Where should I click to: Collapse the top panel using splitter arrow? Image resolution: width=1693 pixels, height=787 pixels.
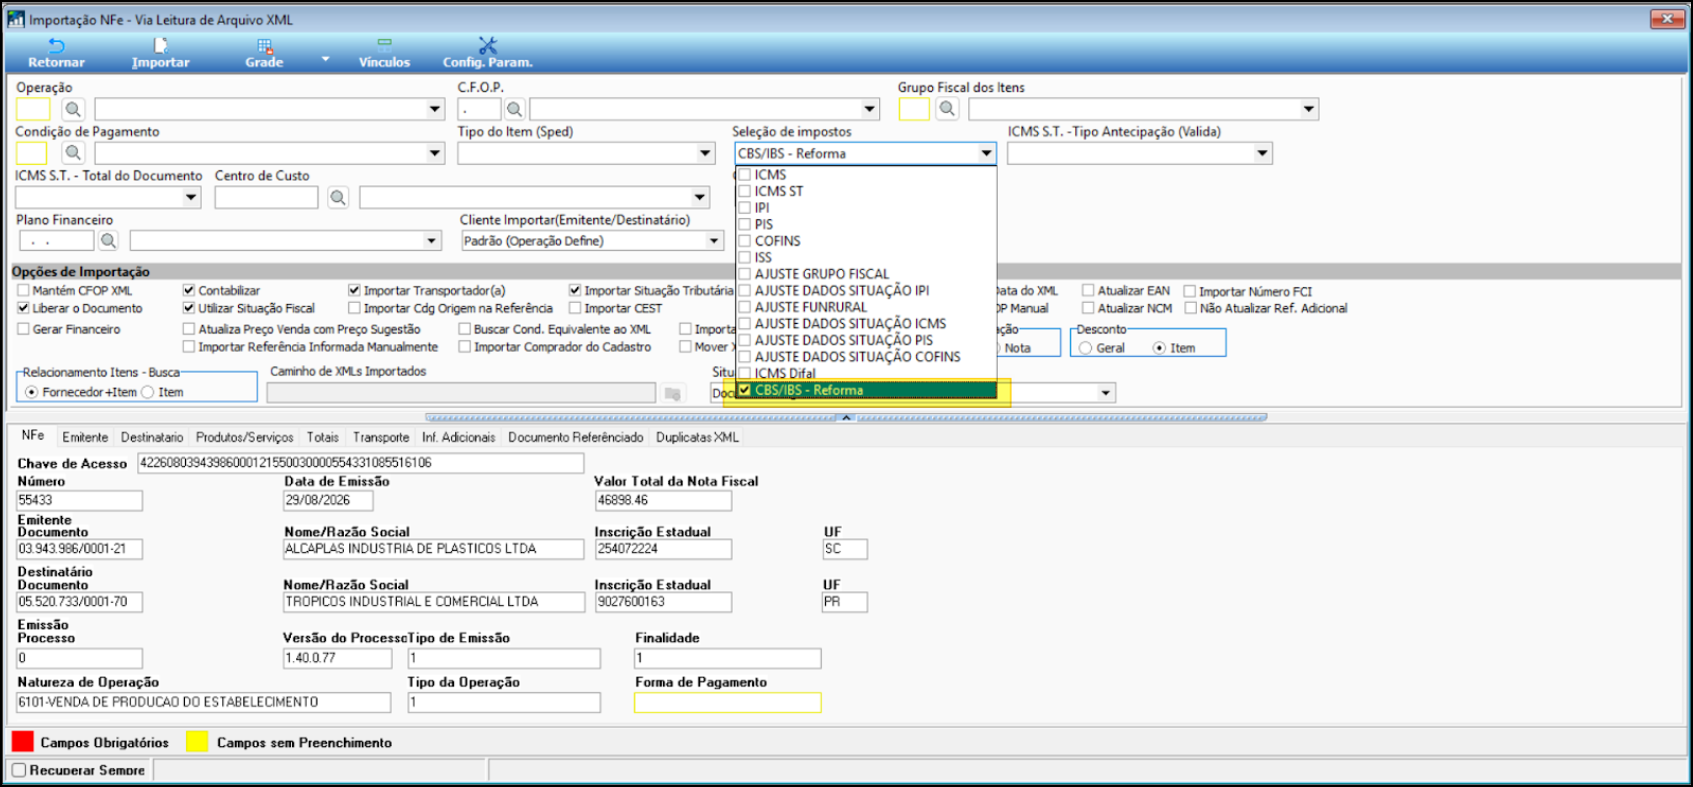point(846,417)
